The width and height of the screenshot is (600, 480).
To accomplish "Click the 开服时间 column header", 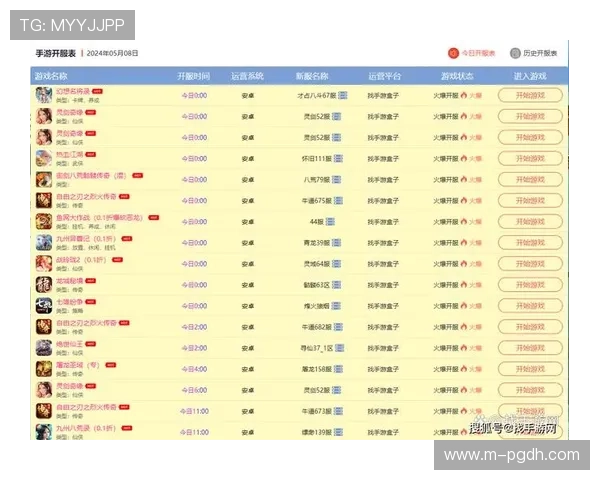I will tap(194, 76).
